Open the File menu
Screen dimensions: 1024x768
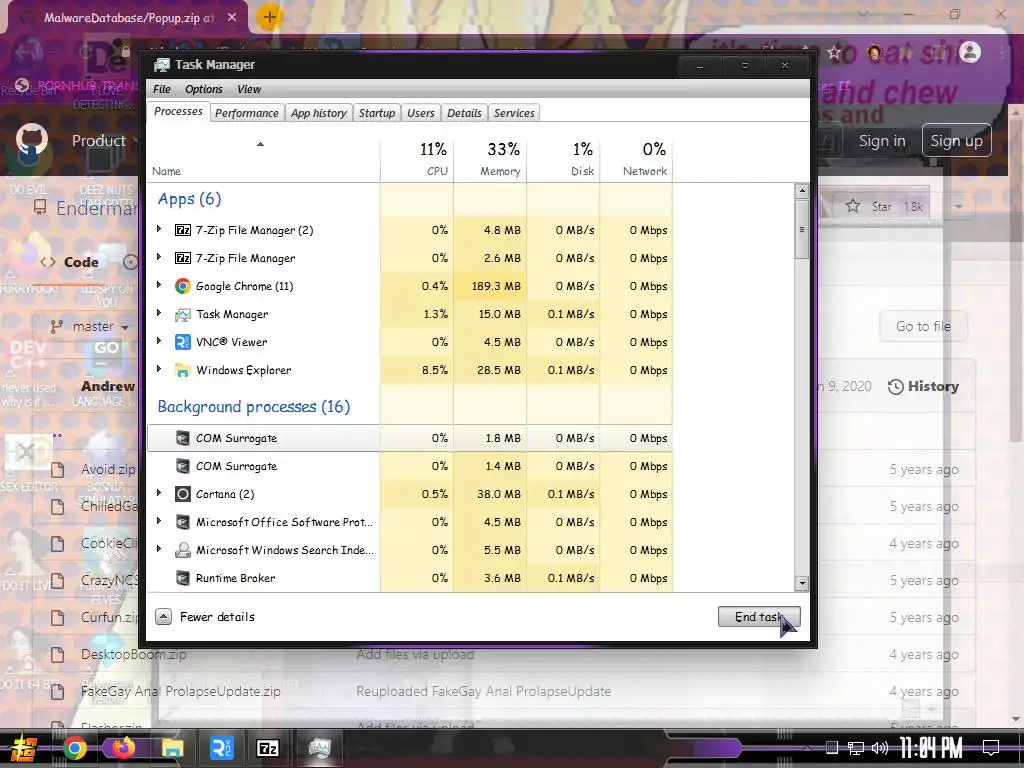coord(161,89)
